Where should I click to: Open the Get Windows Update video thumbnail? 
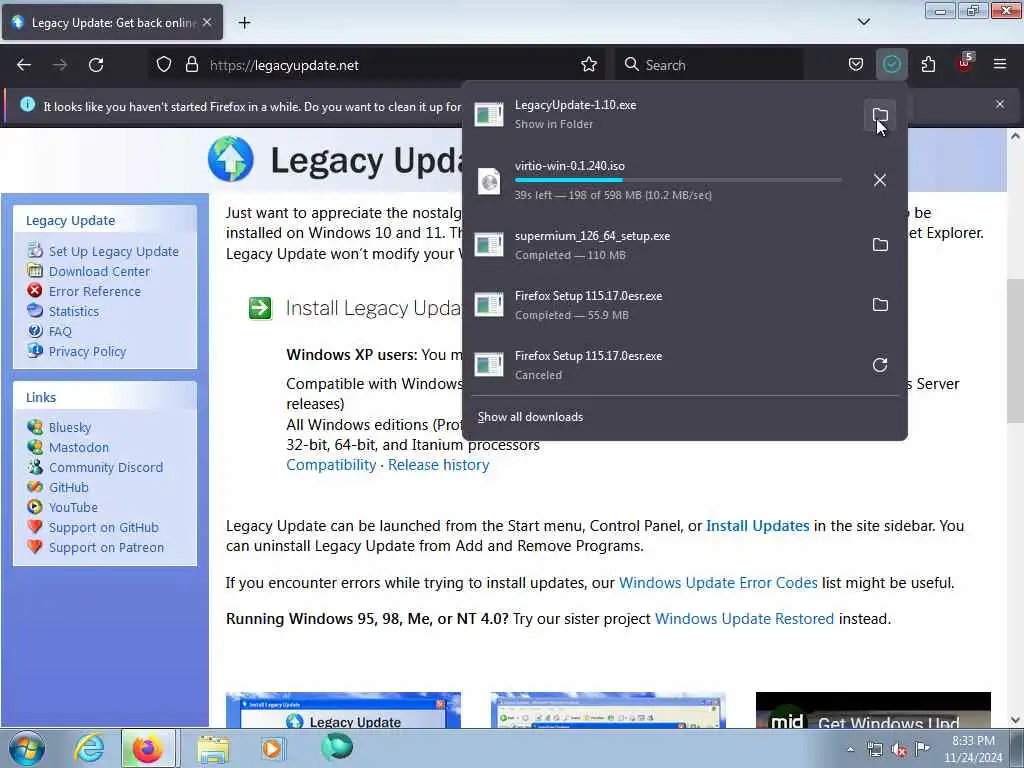(873, 710)
